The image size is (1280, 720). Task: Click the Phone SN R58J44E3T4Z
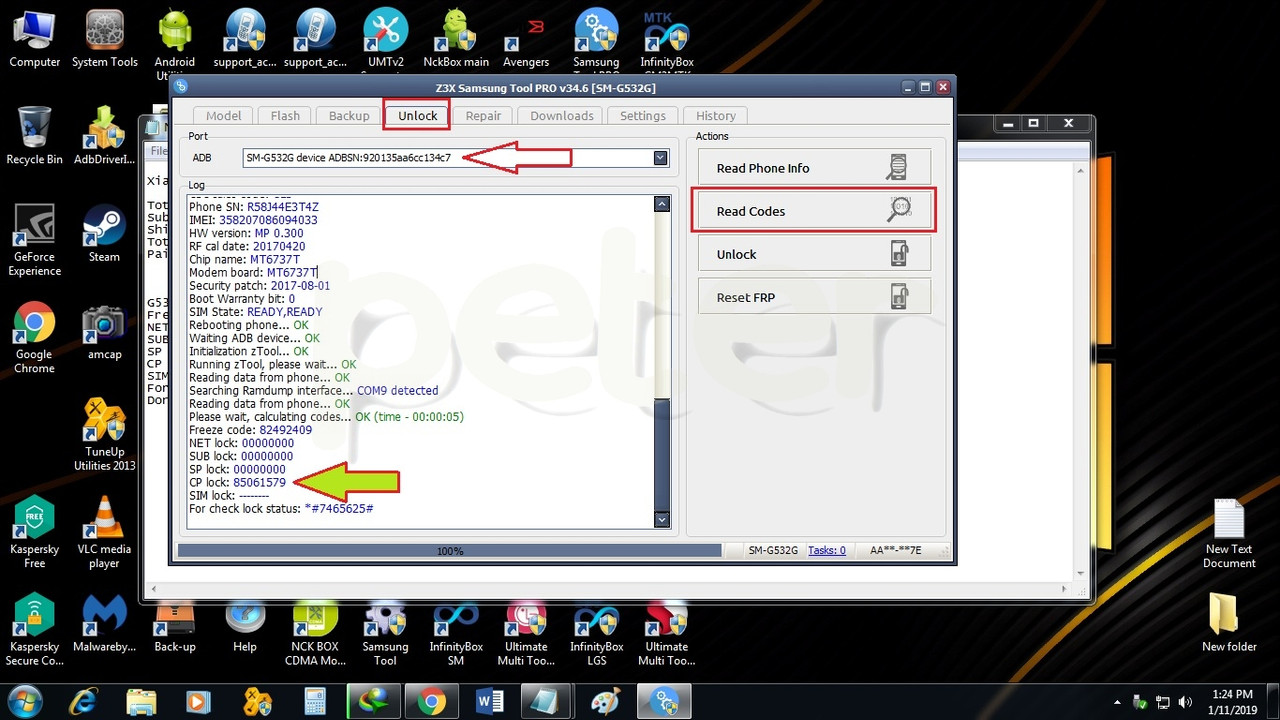283,207
